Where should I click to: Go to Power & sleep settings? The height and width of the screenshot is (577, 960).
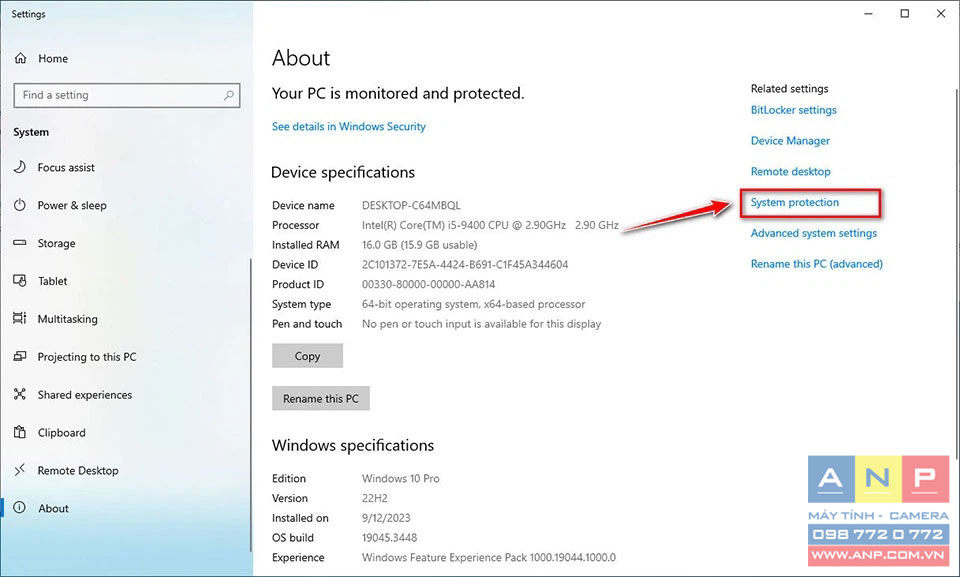click(x=72, y=205)
